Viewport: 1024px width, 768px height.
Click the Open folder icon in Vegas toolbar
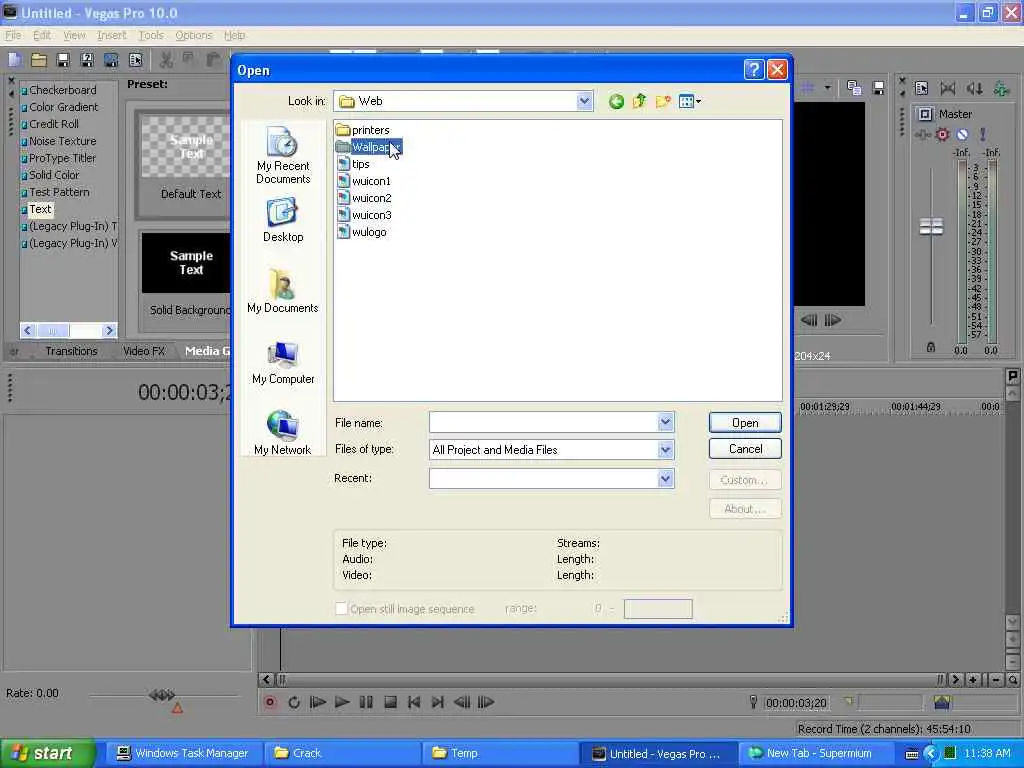coord(39,60)
